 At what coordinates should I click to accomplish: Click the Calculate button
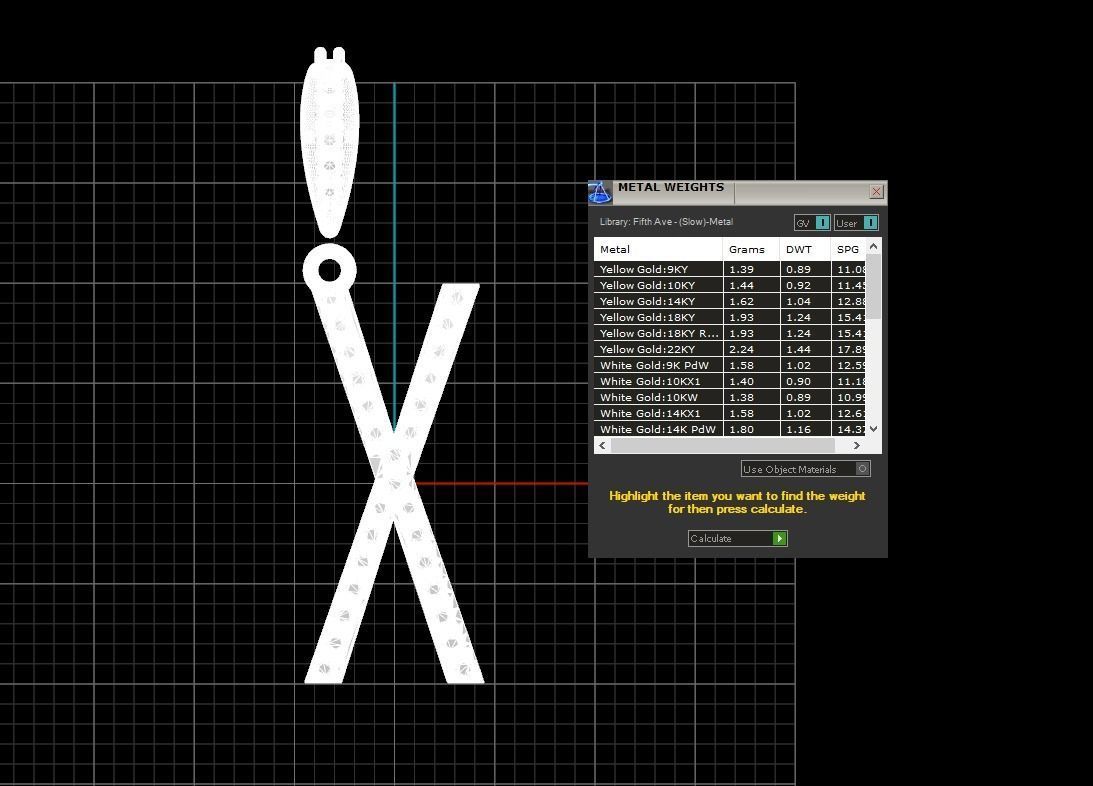coord(737,539)
